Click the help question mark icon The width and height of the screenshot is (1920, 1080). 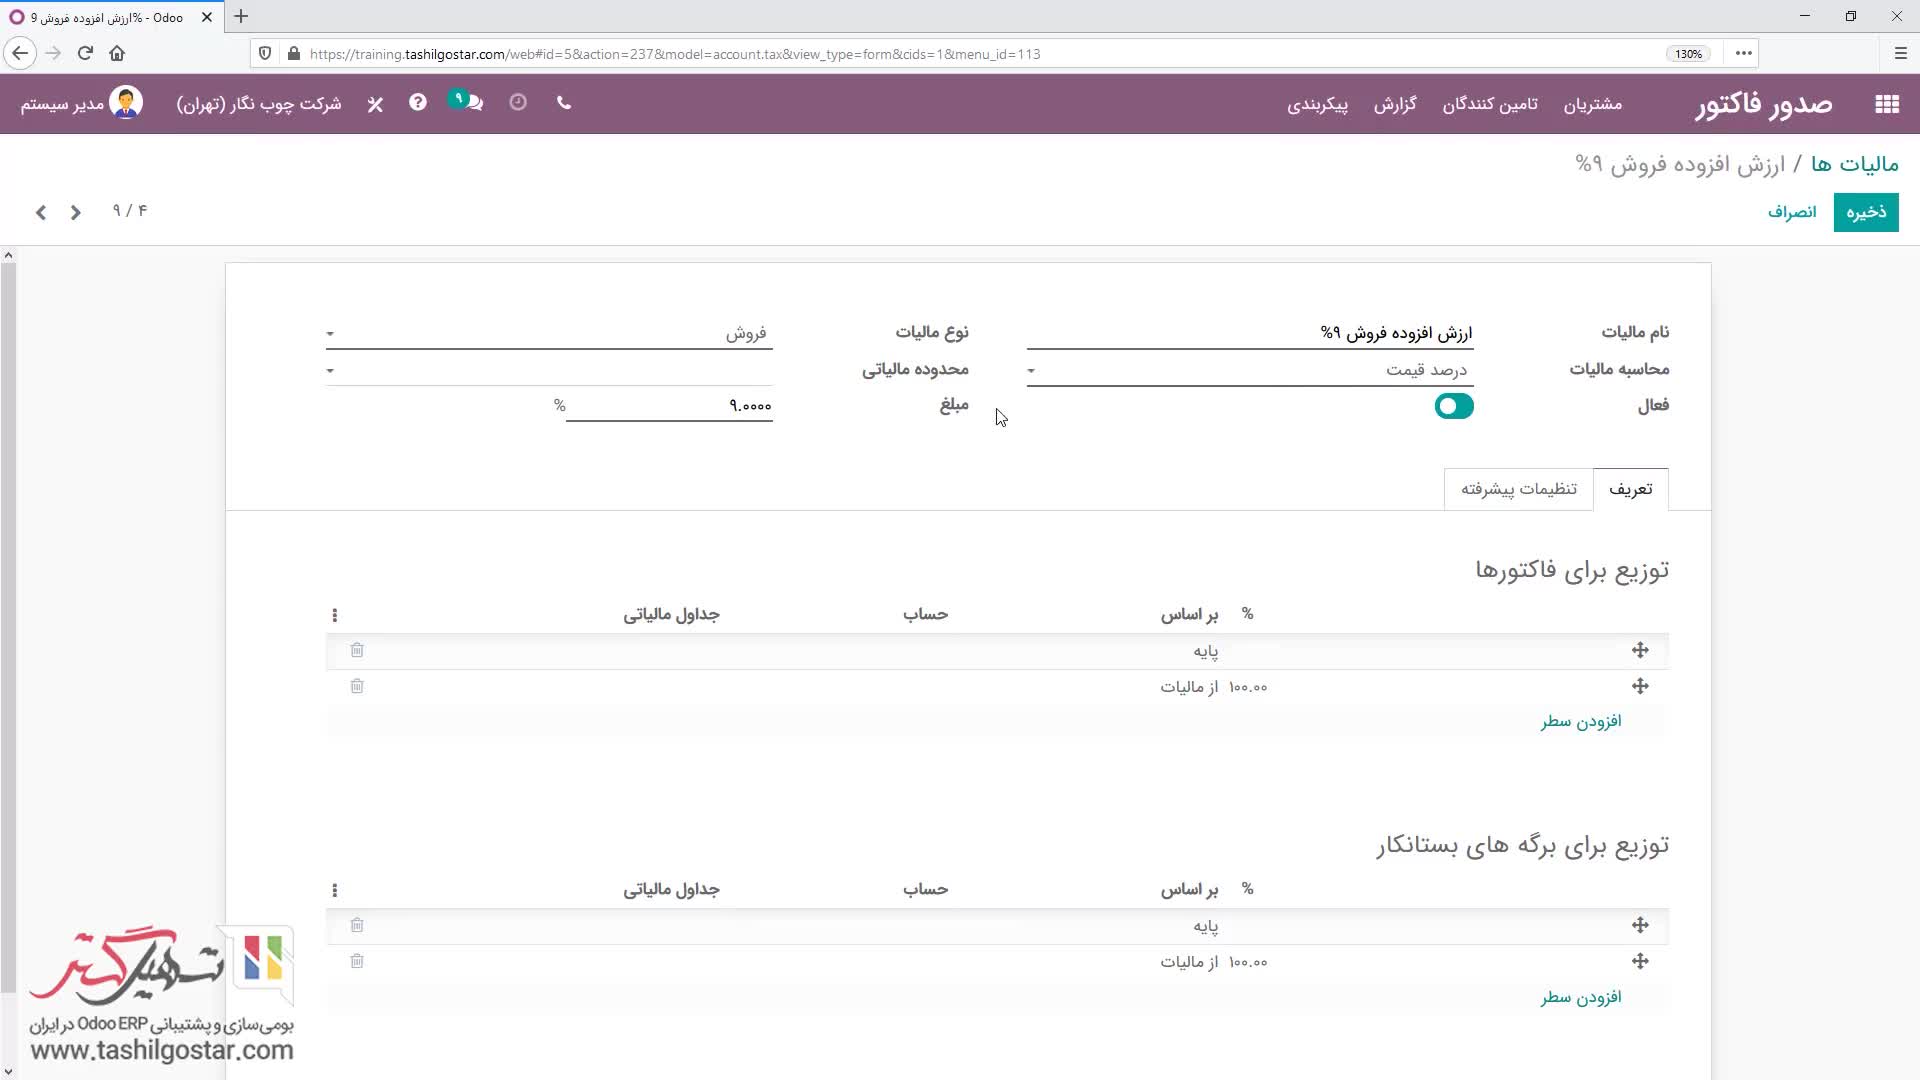pyautogui.click(x=418, y=103)
